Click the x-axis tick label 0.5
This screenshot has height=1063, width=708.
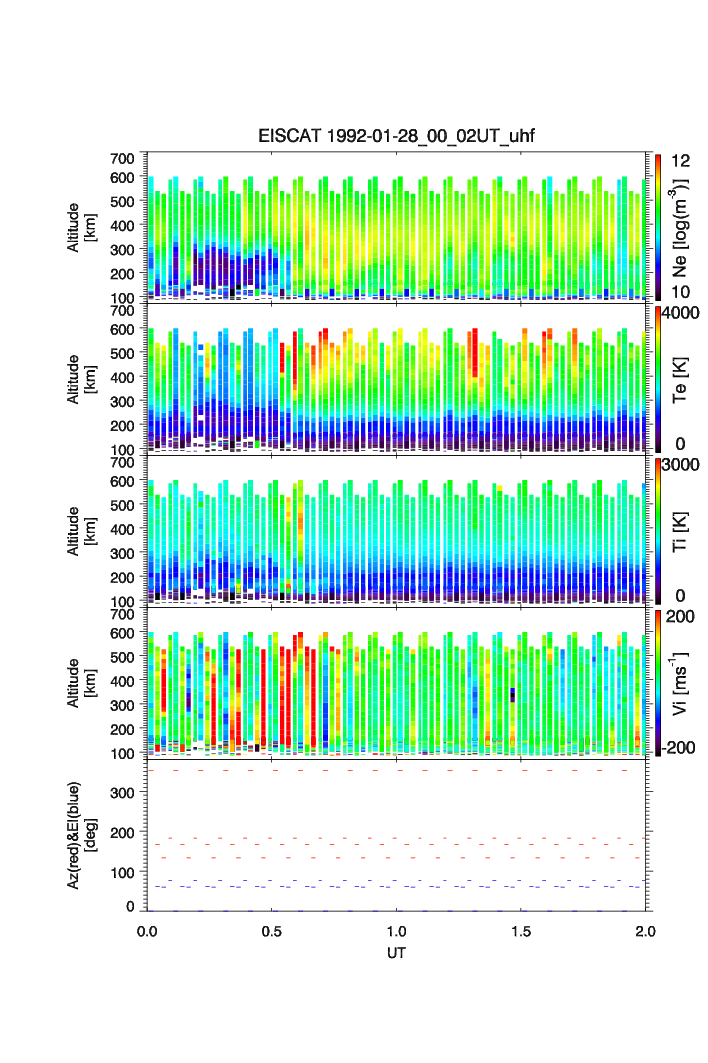click(271, 931)
